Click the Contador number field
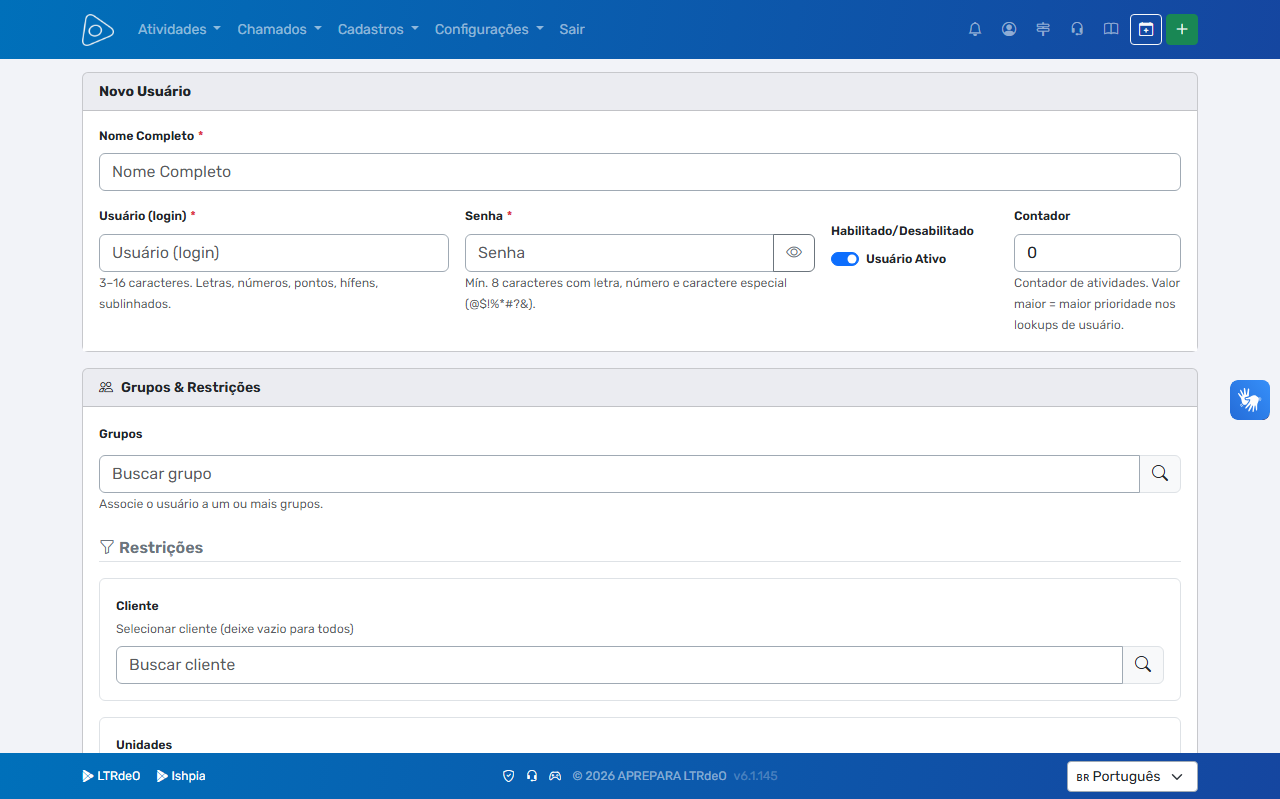This screenshot has height=799, width=1280. pyautogui.click(x=1097, y=253)
